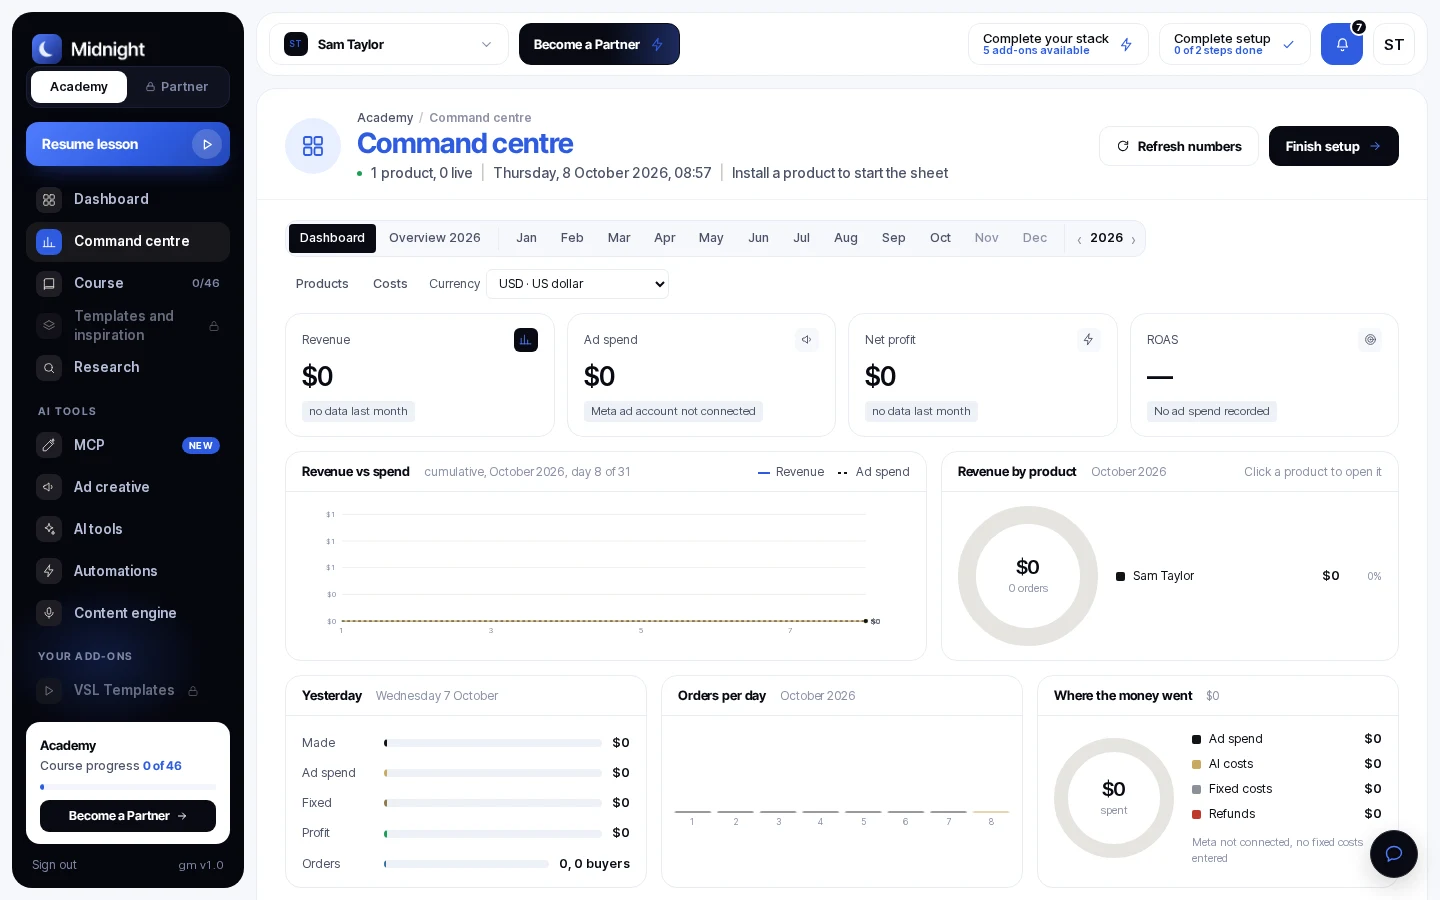This screenshot has width=1440, height=900.
Task: Click the Academy breadcrumb link
Action: [x=385, y=118]
